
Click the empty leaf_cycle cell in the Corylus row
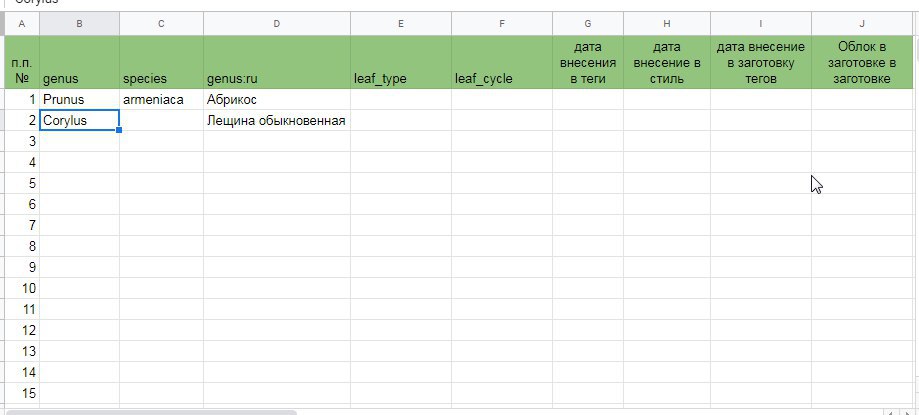502,121
